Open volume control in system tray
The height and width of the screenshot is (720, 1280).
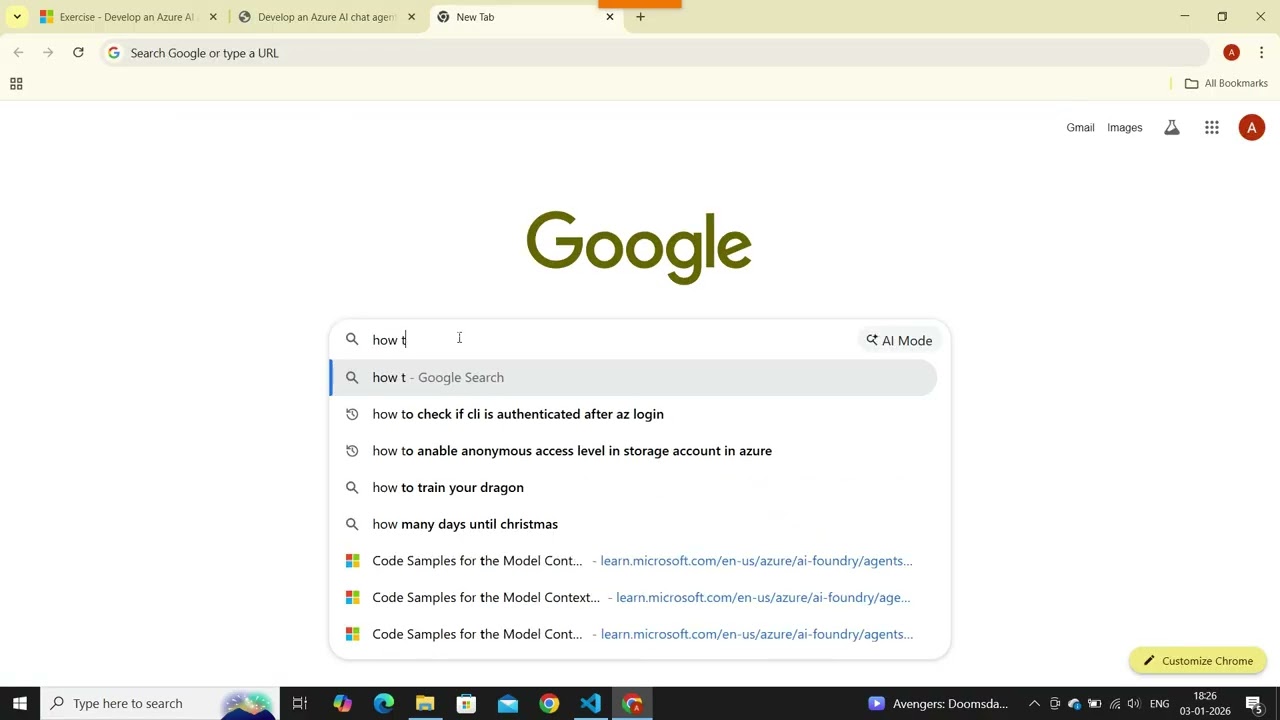(1133, 704)
